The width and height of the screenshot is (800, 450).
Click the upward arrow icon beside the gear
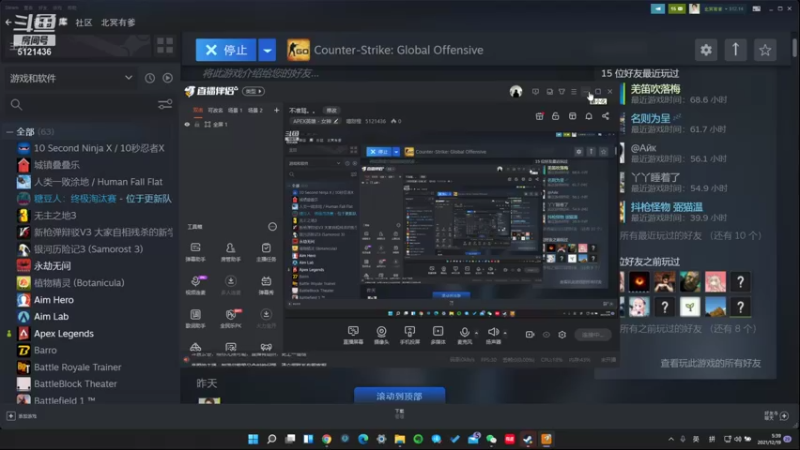pos(735,50)
